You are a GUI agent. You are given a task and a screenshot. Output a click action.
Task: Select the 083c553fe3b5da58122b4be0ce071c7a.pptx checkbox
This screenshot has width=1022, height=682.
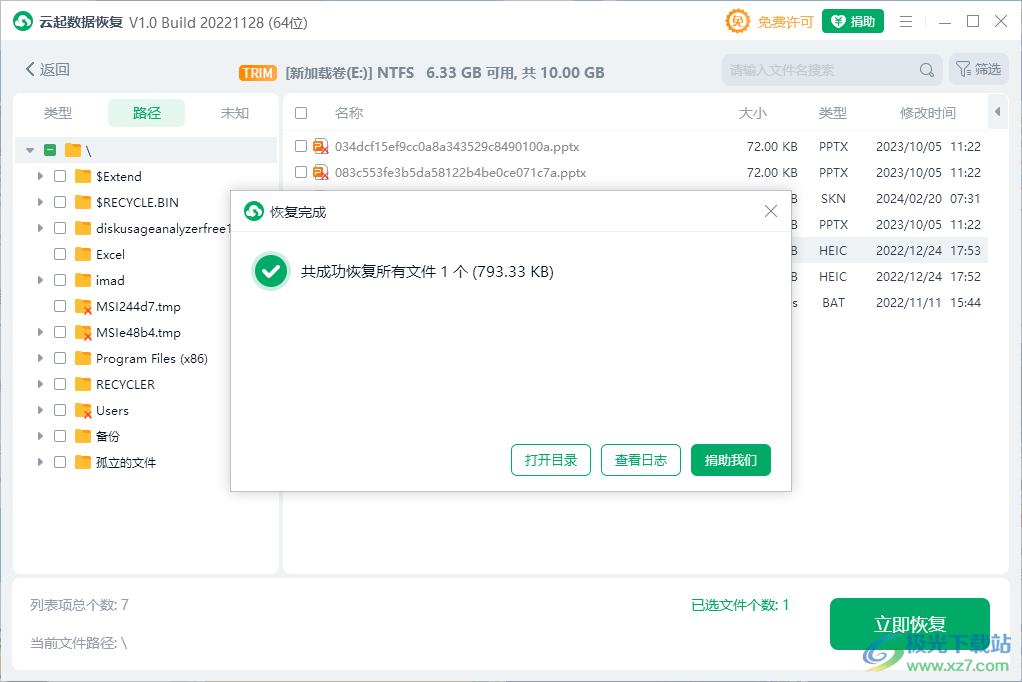301,172
